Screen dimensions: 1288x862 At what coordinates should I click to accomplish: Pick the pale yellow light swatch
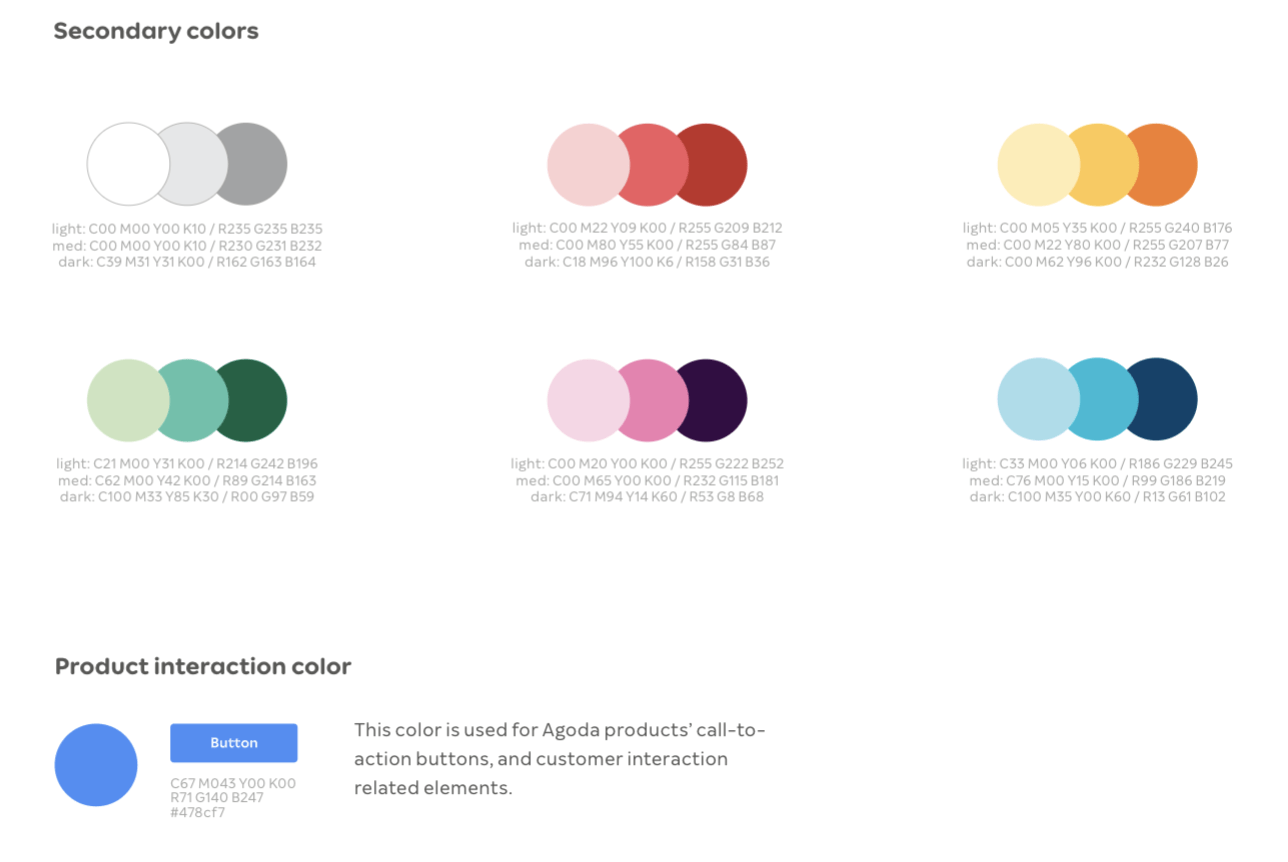point(1038,165)
